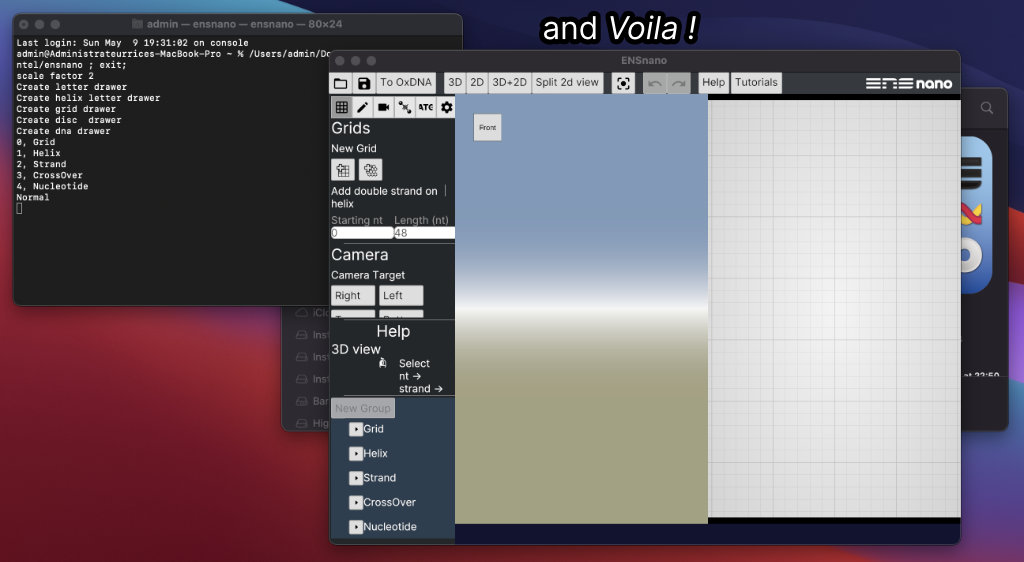Select the ATG sequence tab icon
Image resolution: width=1024 pixels, height=562 pixels.
coord(425,107)
